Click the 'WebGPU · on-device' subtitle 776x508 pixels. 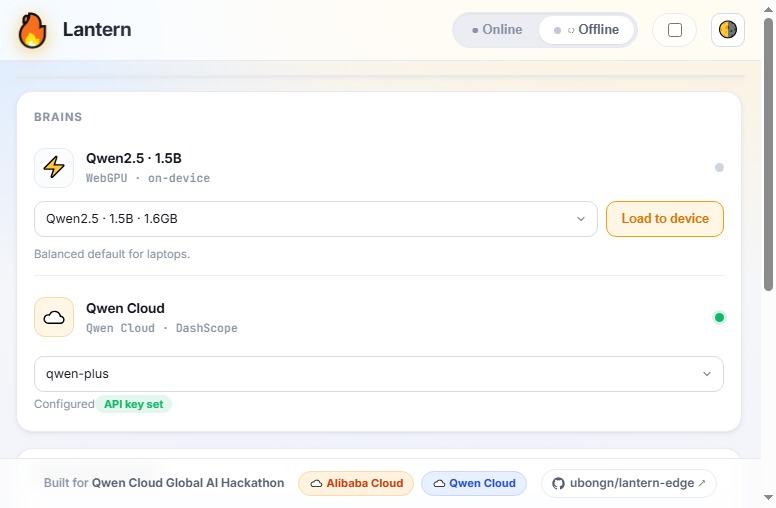(147, 178)
